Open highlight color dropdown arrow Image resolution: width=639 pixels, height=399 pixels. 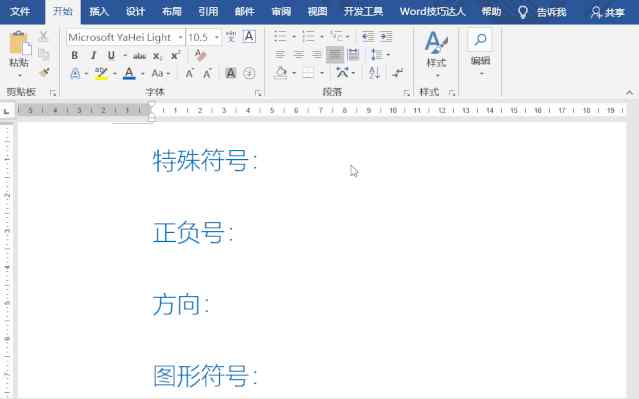[115, 74]
